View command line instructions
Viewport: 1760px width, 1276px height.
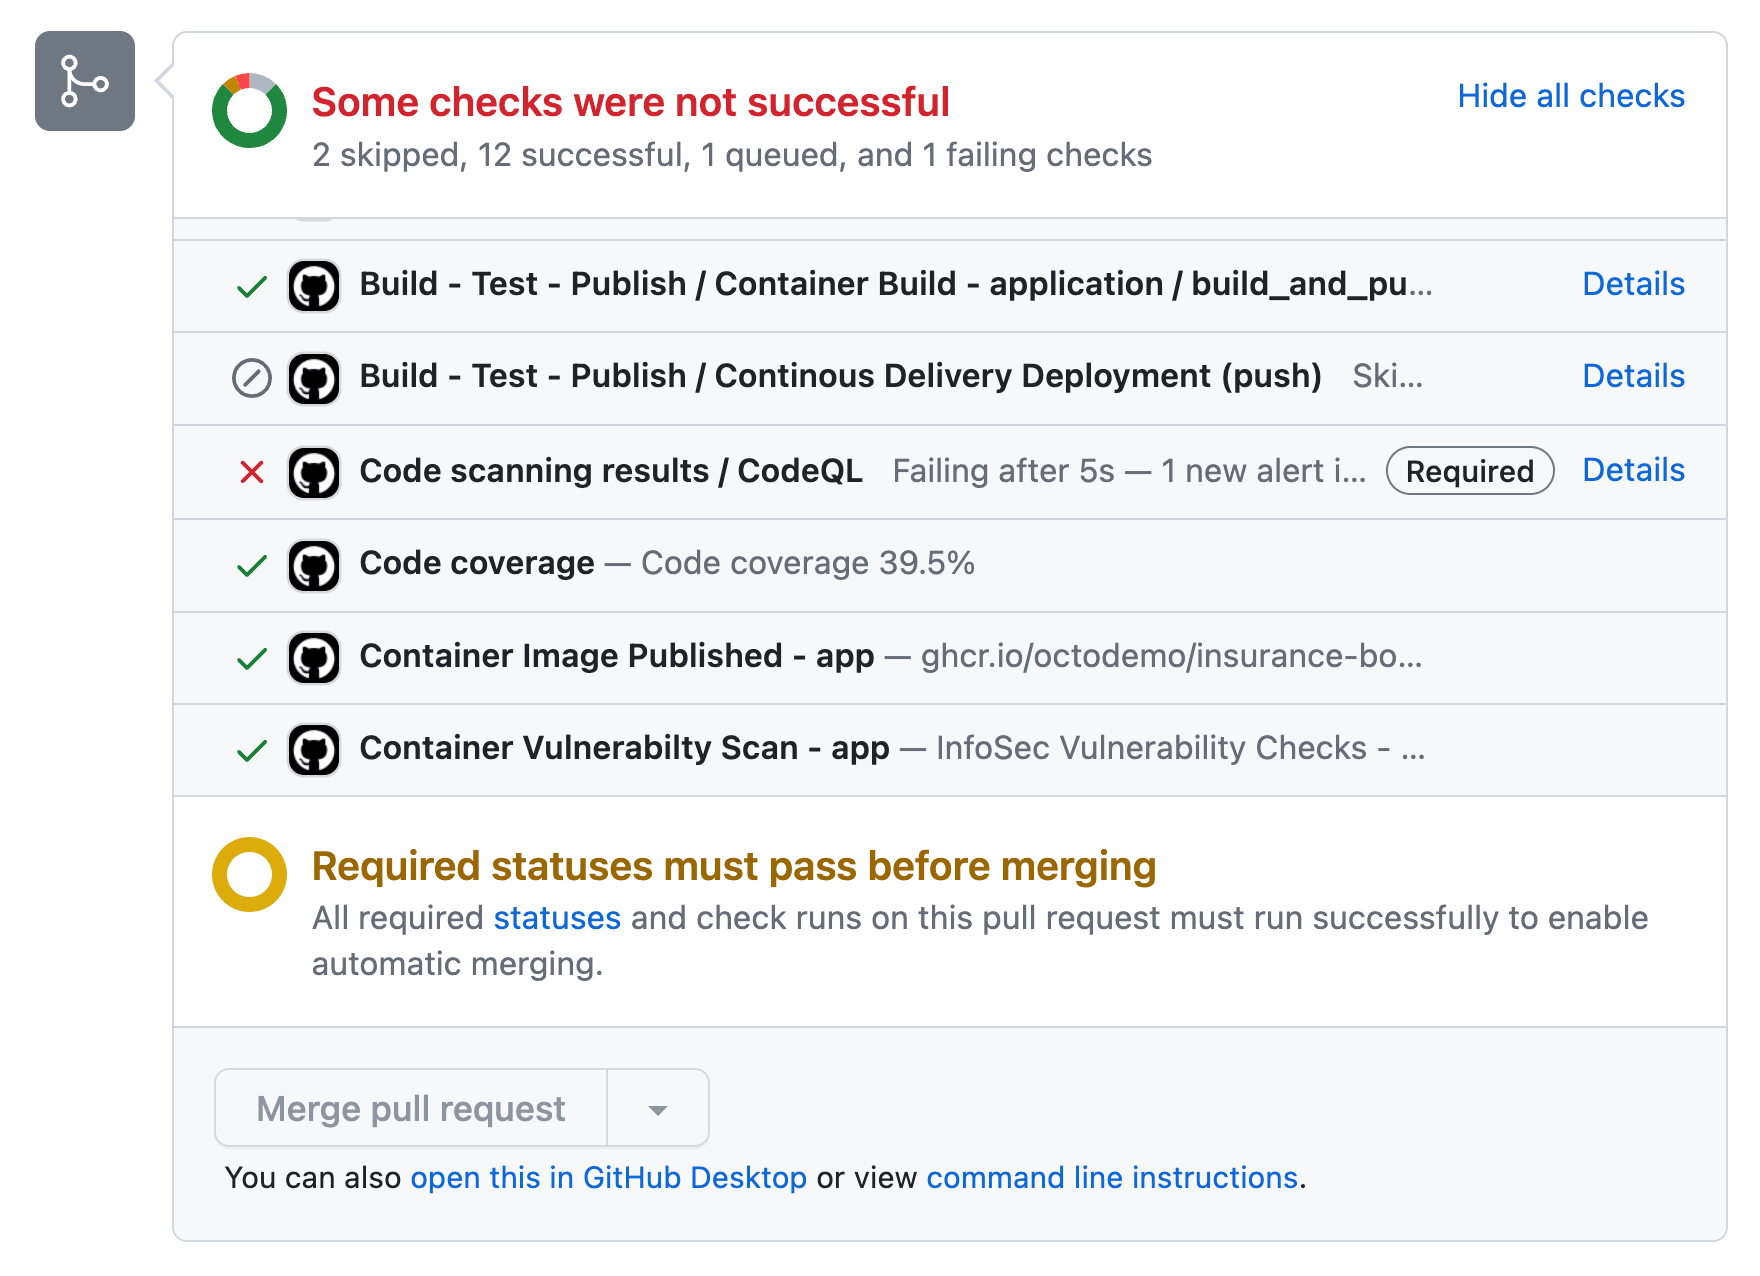(x=1112, y=1177)
